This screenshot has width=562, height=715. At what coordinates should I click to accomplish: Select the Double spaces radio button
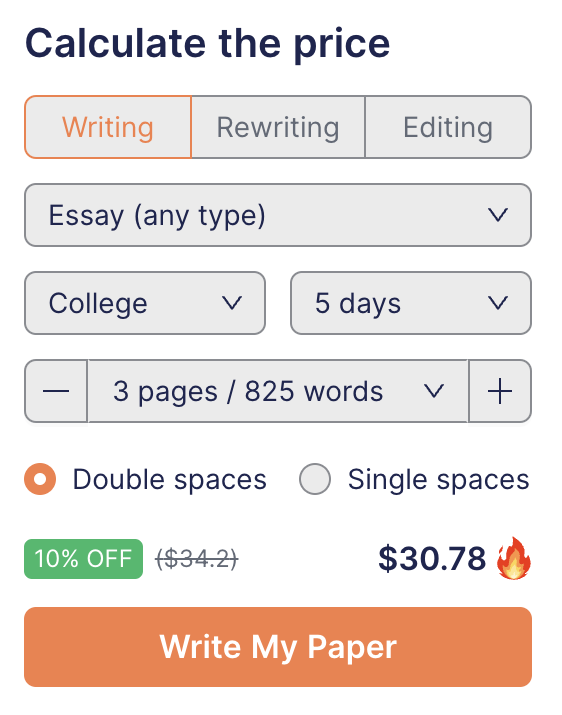click(40, 479)
